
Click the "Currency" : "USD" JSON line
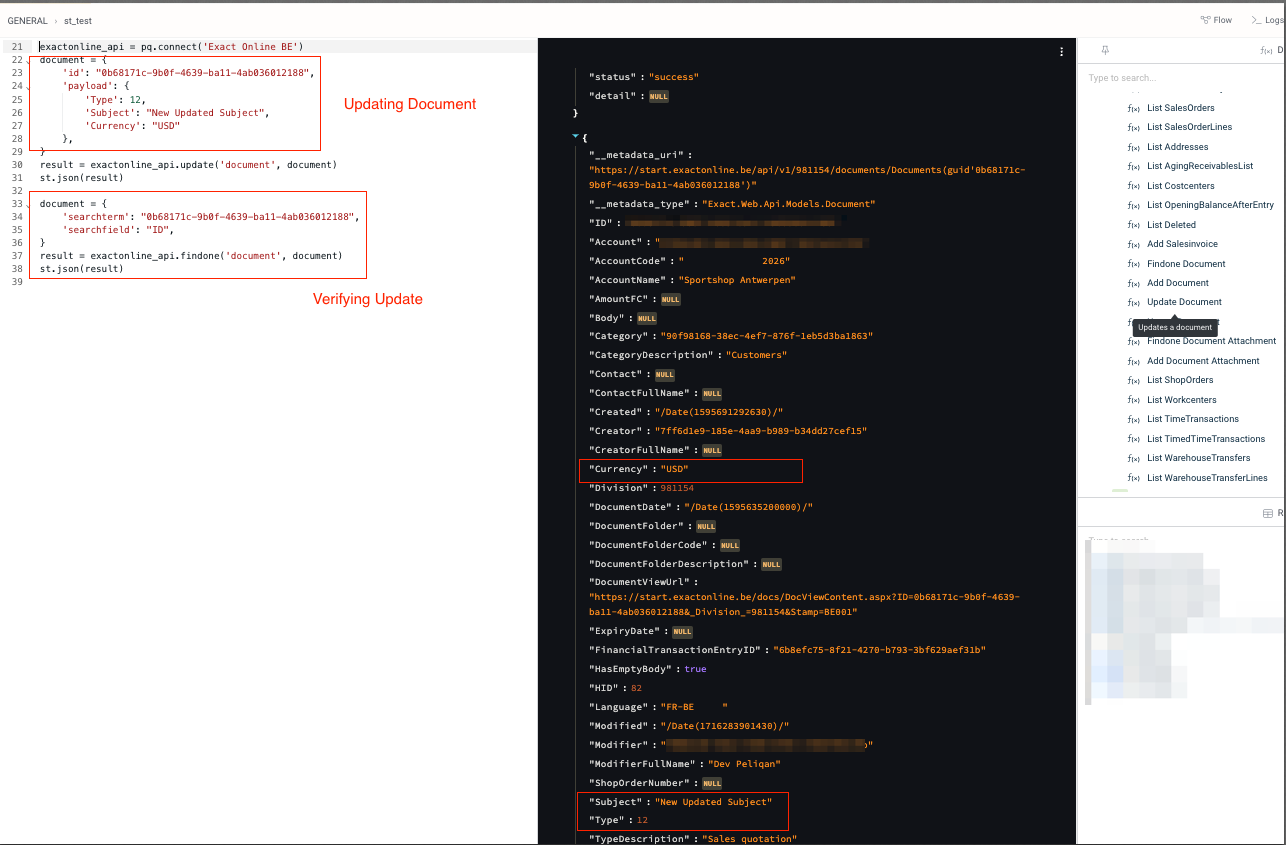click(639, 469)
